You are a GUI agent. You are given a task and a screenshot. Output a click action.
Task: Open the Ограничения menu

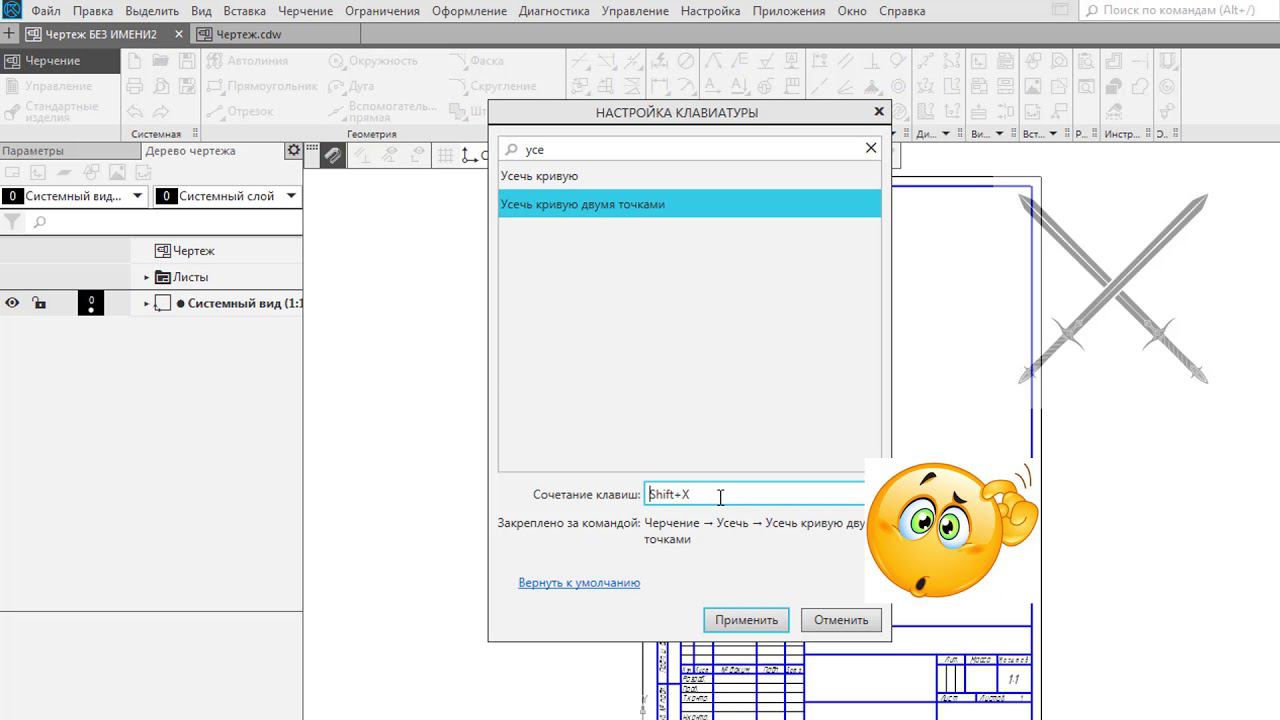tap(383, 11)
